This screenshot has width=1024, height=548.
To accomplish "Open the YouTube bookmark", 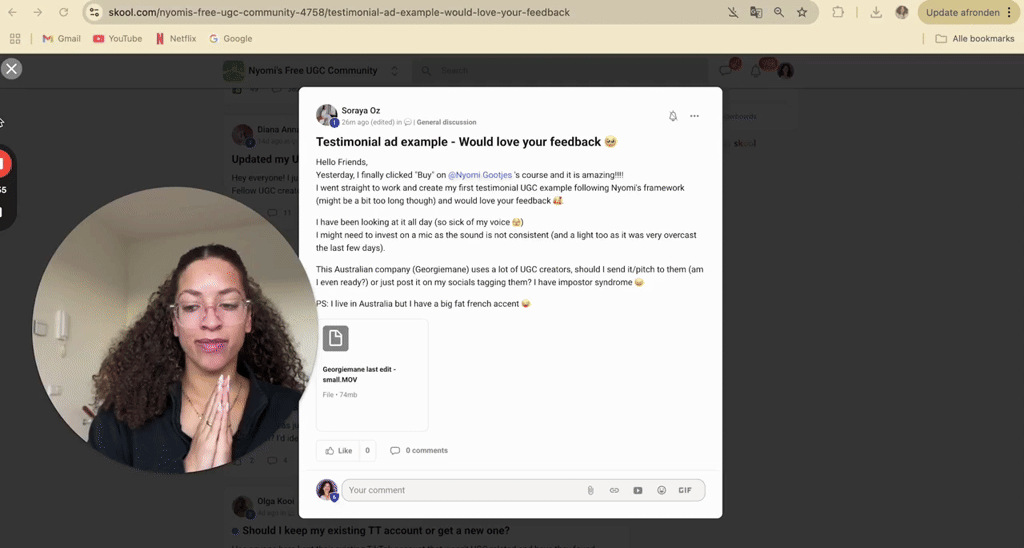I will pos(118,39).
